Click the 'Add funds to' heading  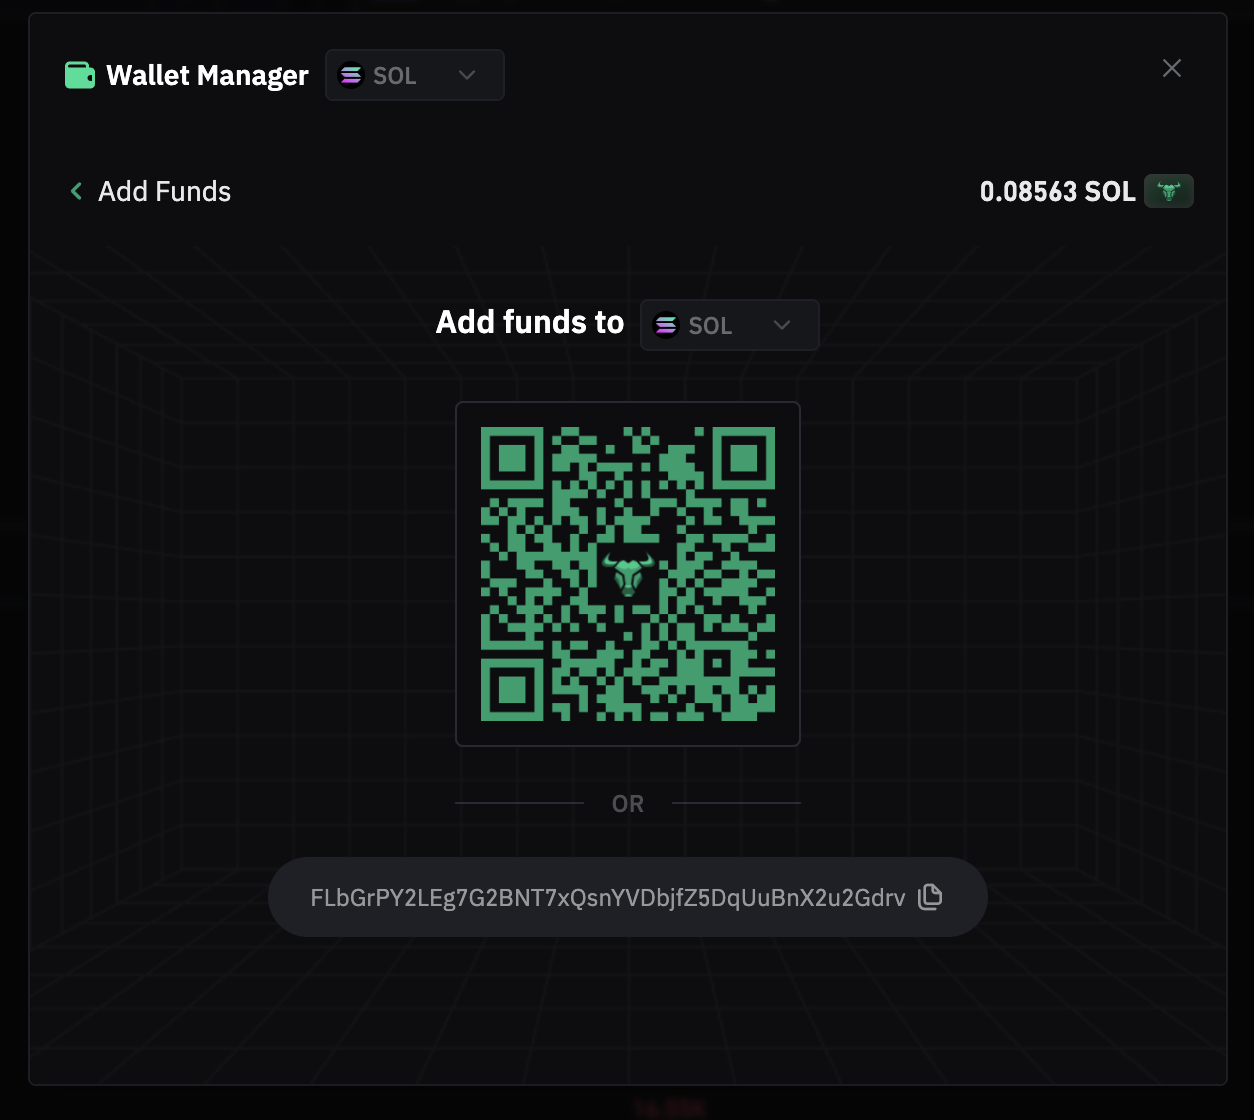(530, 322)
